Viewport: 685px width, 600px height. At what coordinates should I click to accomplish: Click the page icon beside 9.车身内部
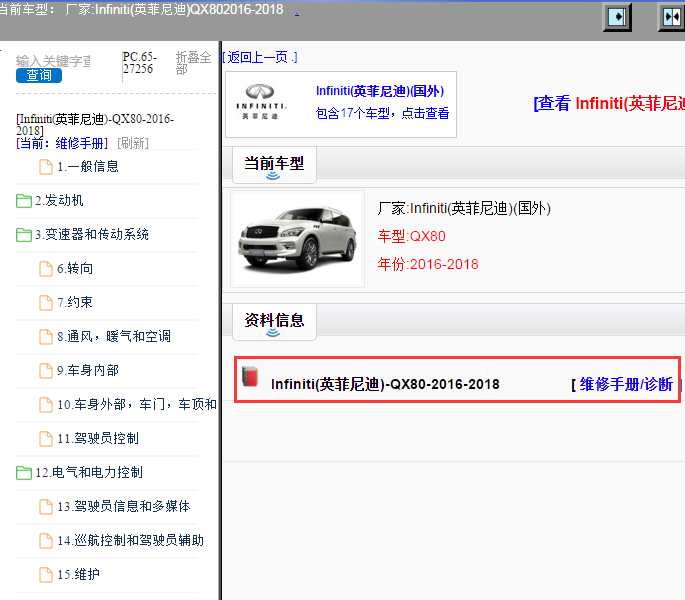coord(46,371)
